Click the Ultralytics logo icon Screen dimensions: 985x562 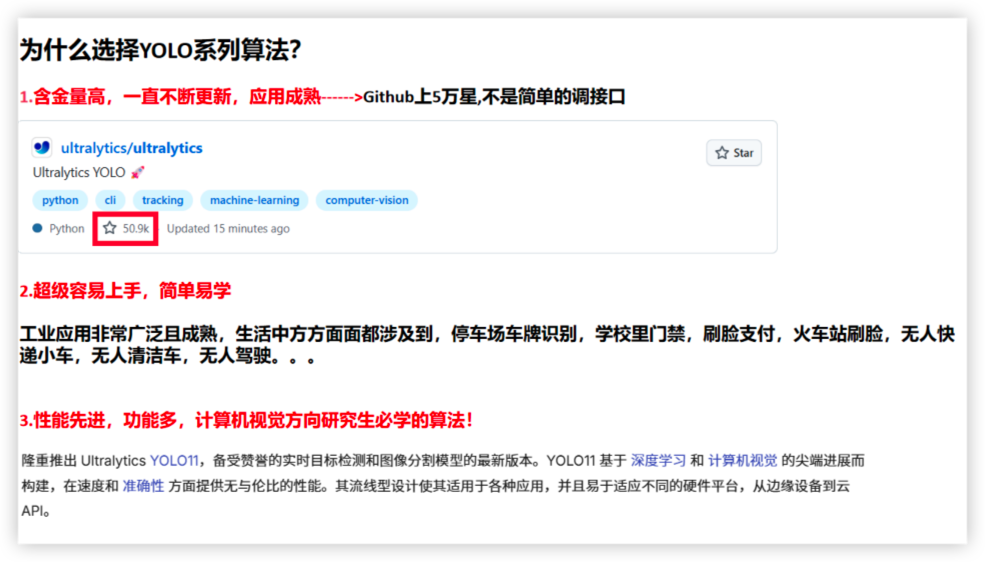[42, 148]
